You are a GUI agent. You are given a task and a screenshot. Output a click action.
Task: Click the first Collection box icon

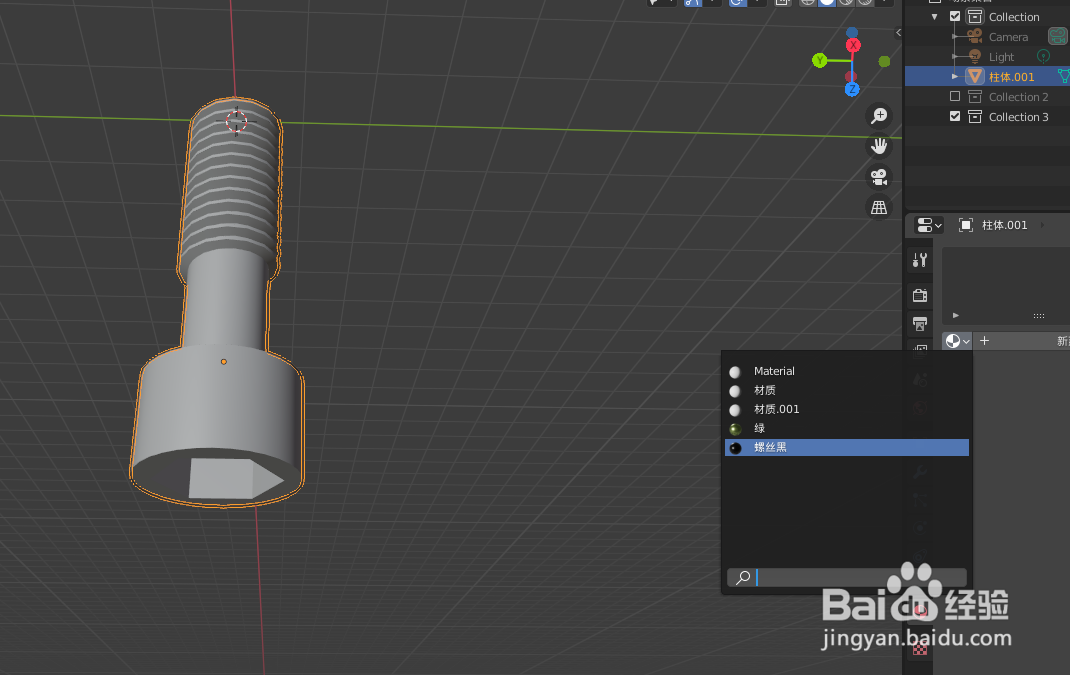click(975, 16)
